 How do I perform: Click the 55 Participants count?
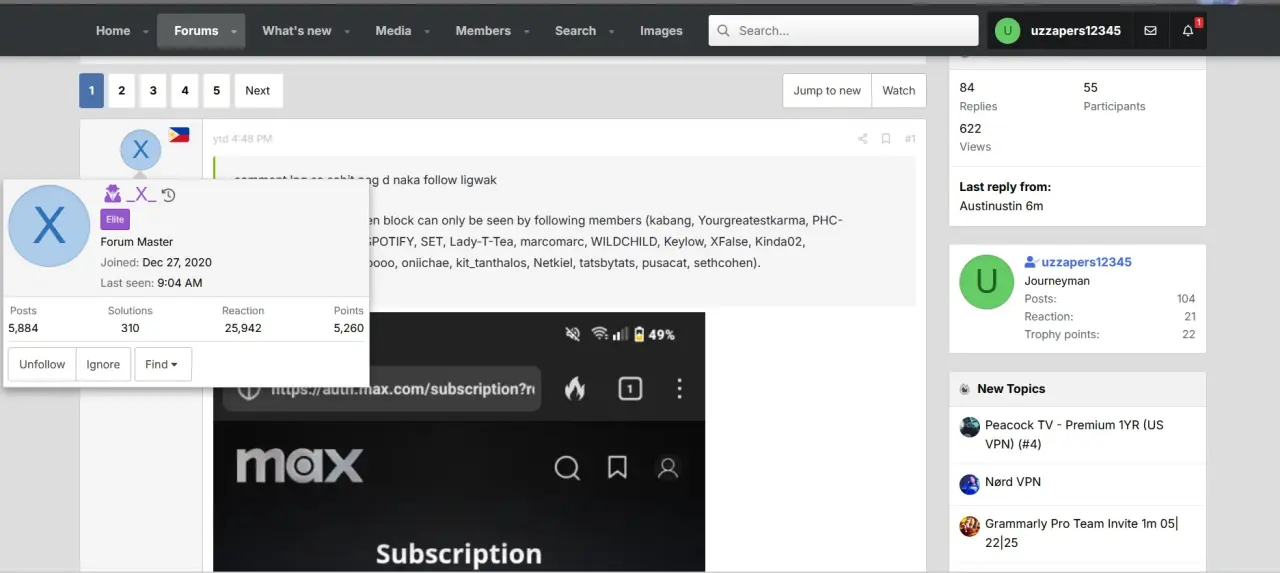1090,88
